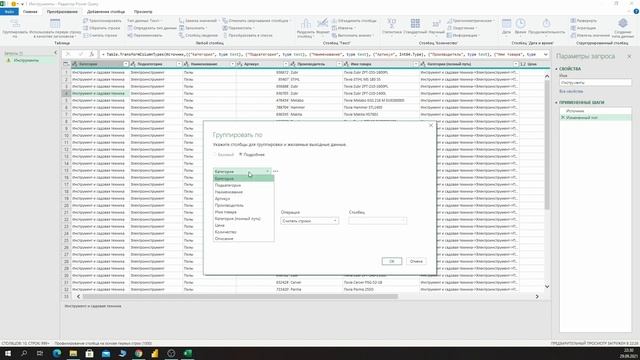Click the query name input field
The height and width of the screenshot is (360, 640).
coord(595,82)
